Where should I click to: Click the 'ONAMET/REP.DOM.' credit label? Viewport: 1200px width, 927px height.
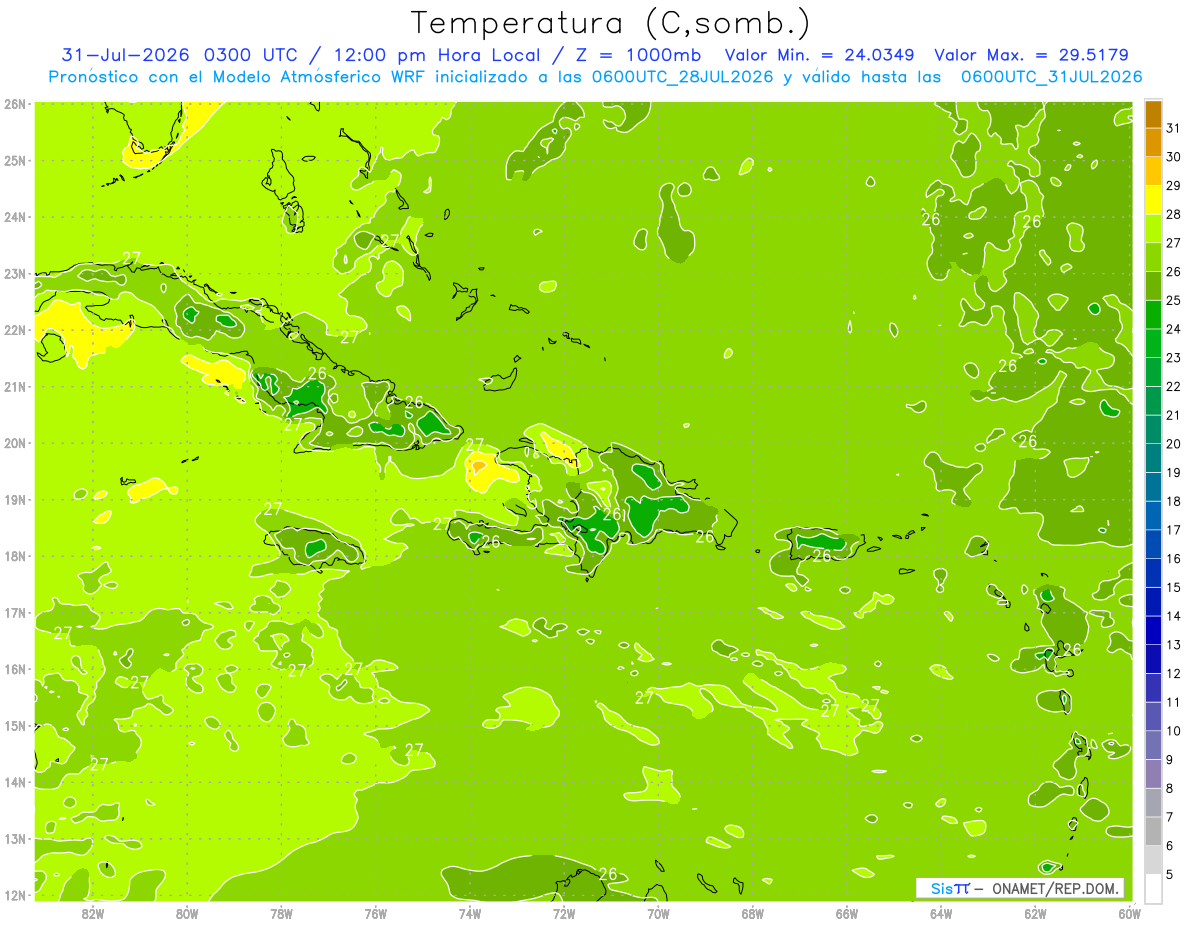click(x=1055, y=888)
